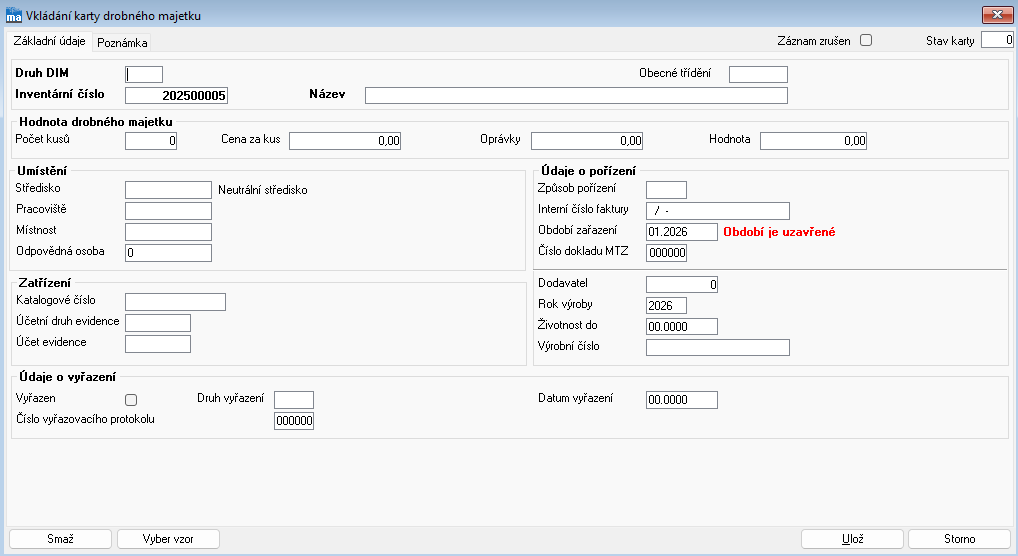Click the Dodavatel input field
Viewport: 1018px width, 556px height.
pos(682,284)
